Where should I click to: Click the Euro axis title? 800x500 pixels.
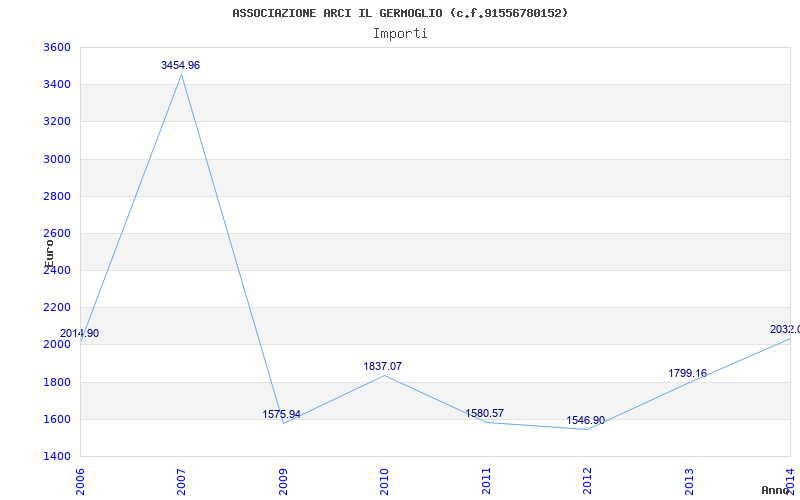coord(48,253)
